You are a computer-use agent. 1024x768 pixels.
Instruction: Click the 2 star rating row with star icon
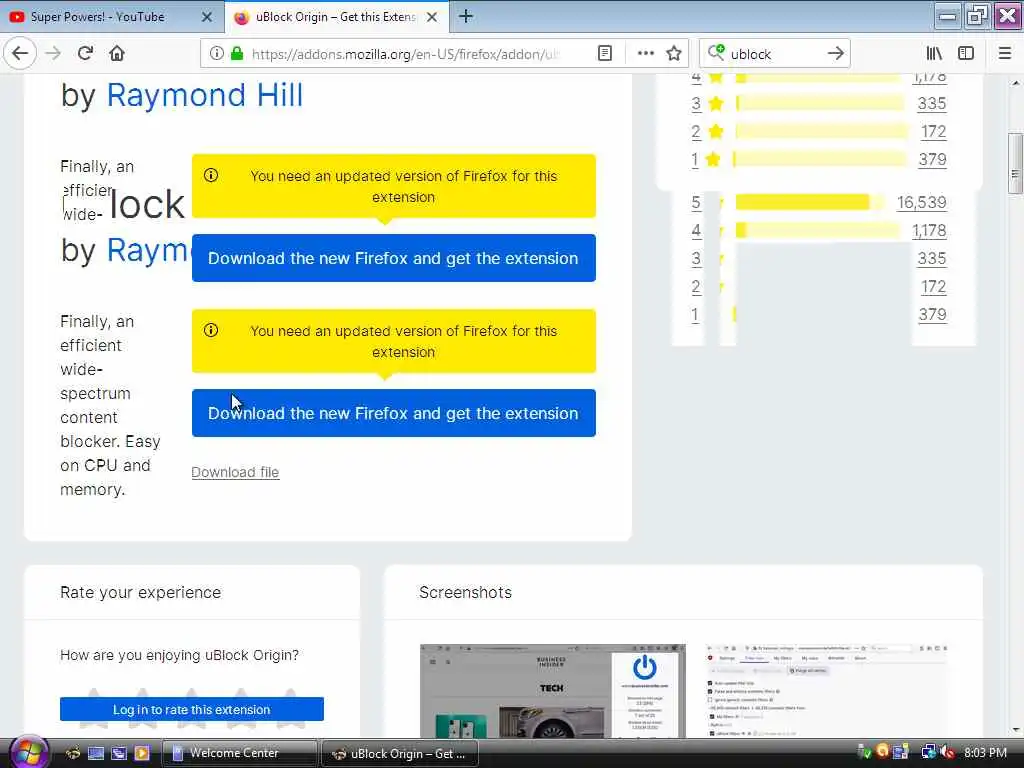tap(820, 131)
